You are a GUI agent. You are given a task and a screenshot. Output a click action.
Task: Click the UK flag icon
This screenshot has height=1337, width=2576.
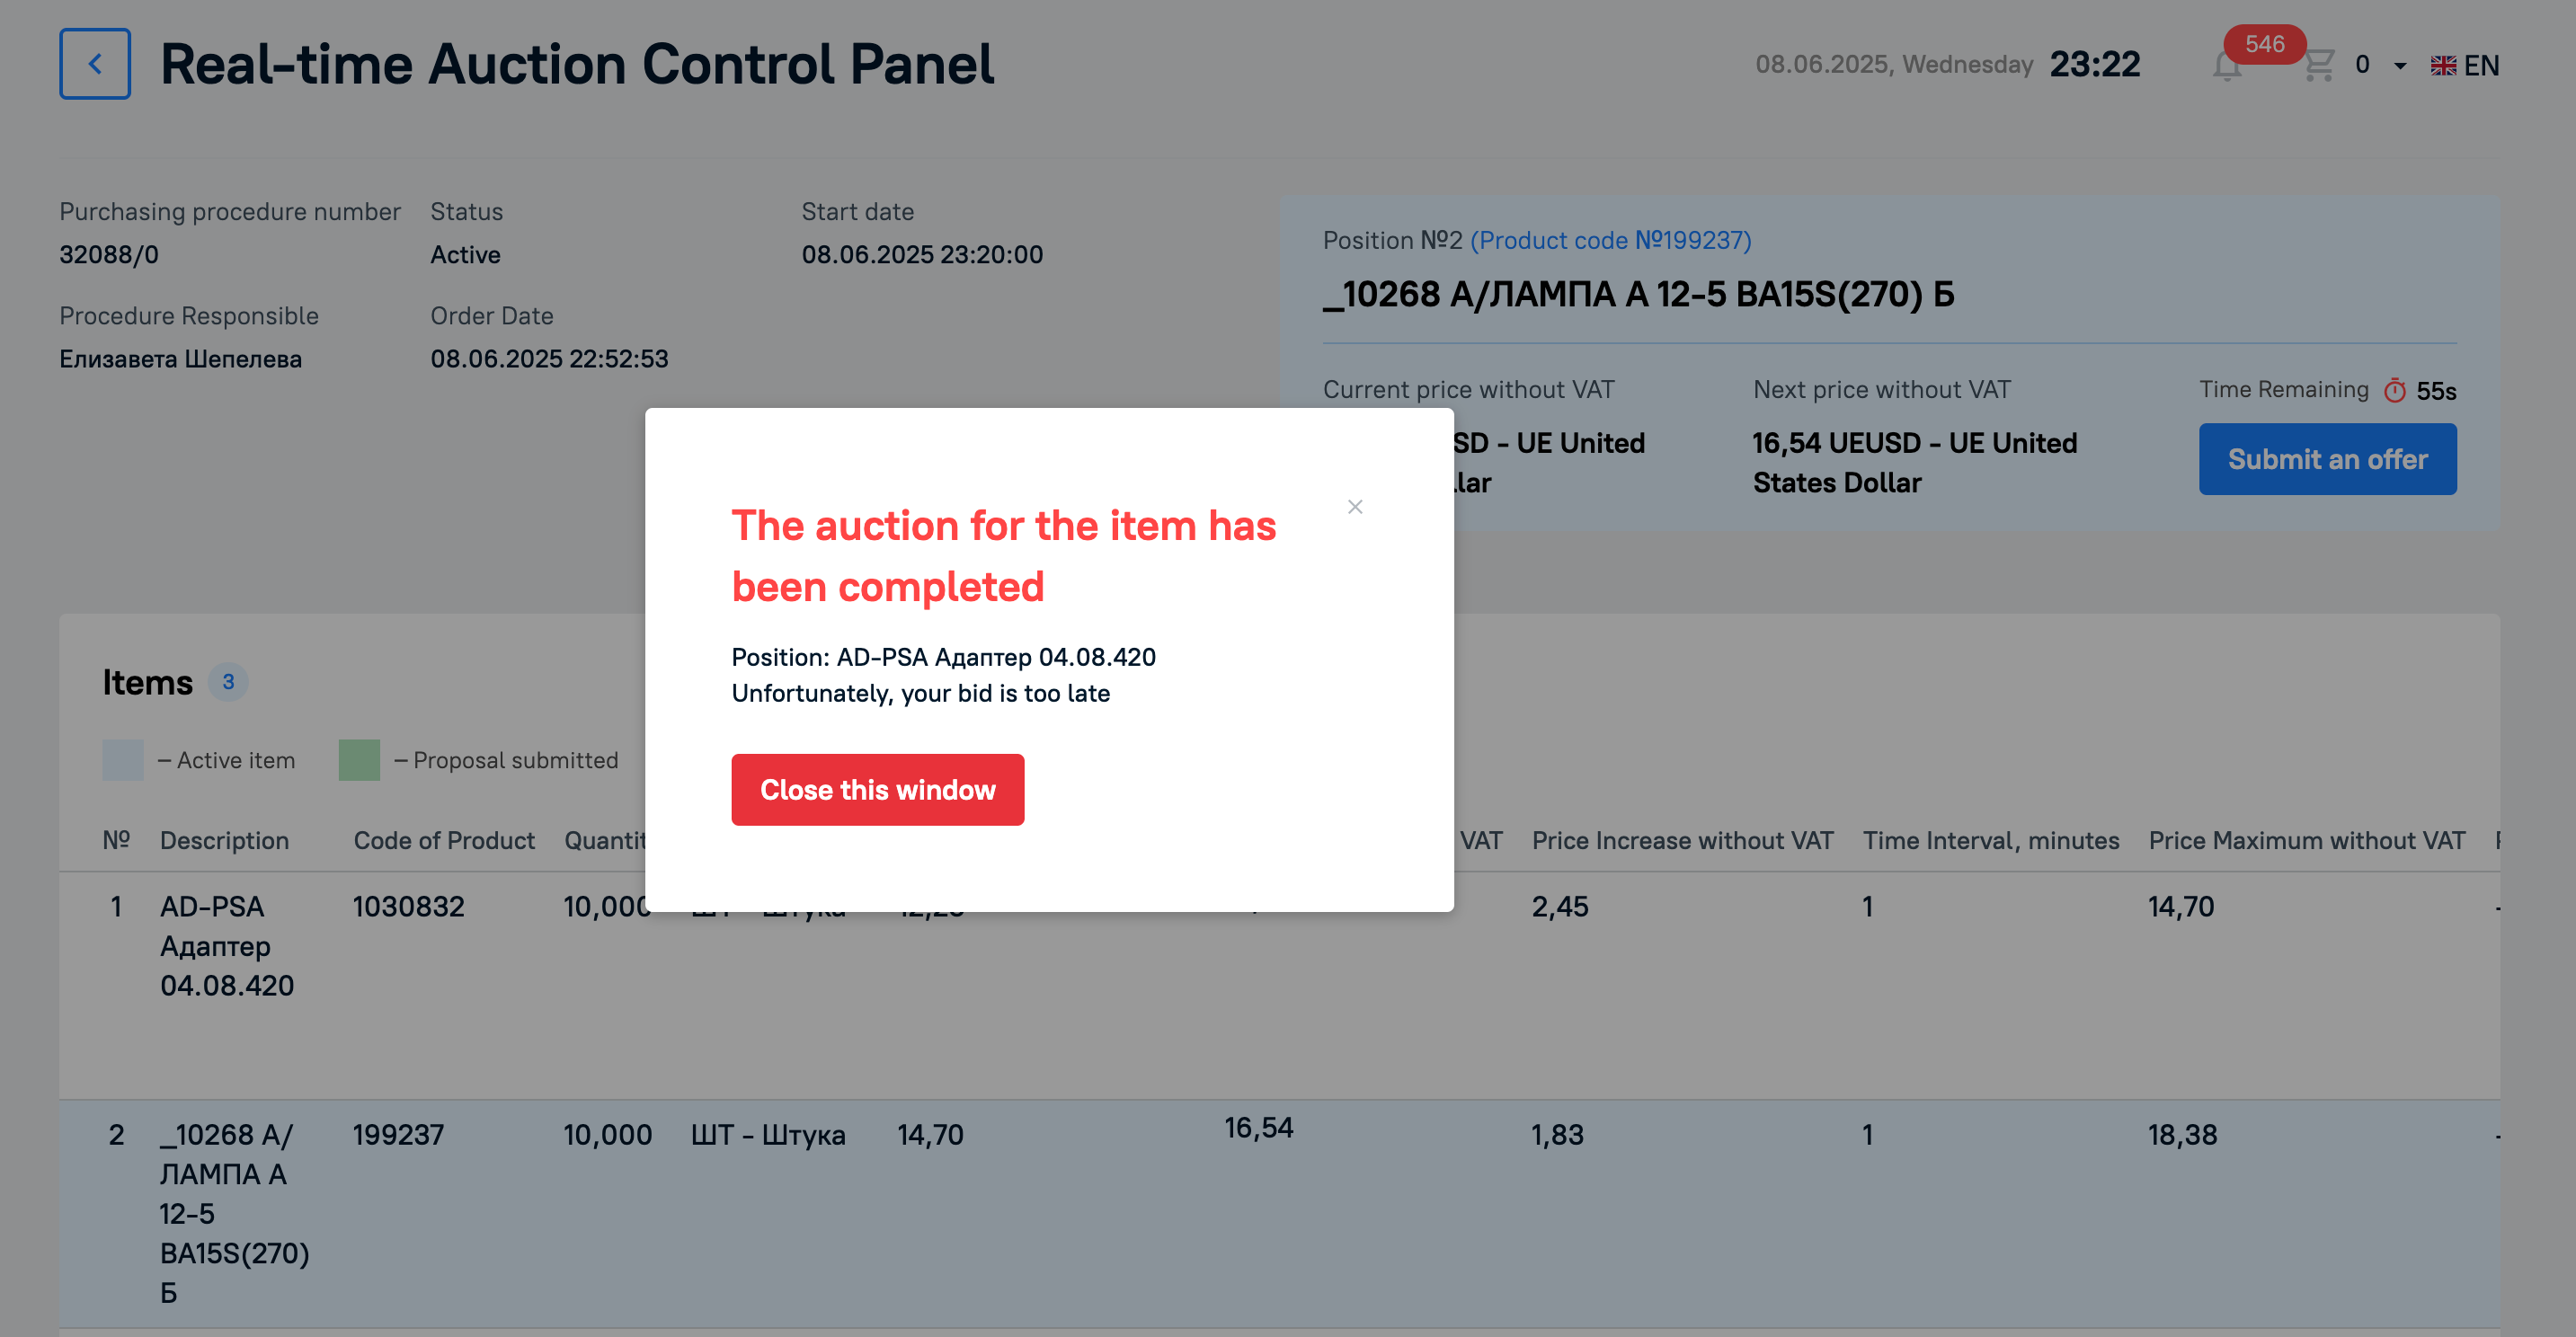point(2443,66)
